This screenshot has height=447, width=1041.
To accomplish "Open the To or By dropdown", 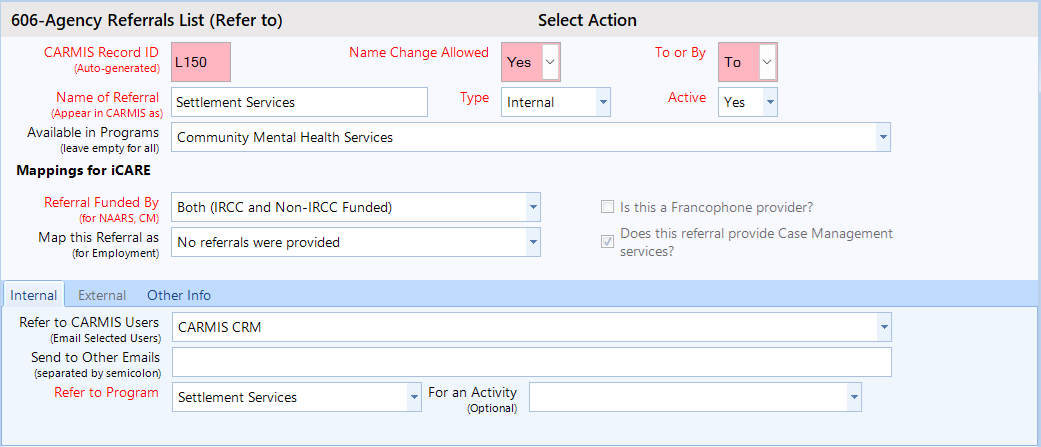I will (767, 62).
